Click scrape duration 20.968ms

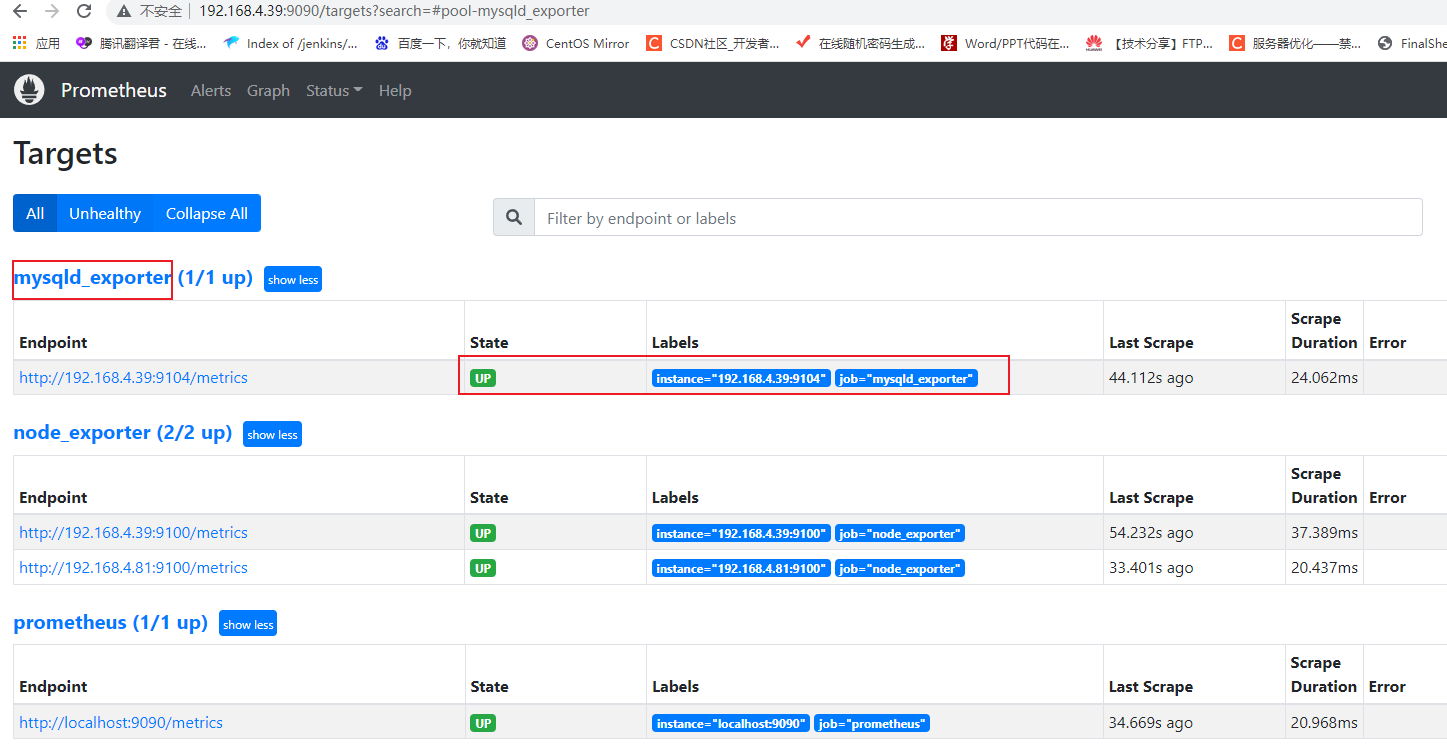(x=1324, y=722)
